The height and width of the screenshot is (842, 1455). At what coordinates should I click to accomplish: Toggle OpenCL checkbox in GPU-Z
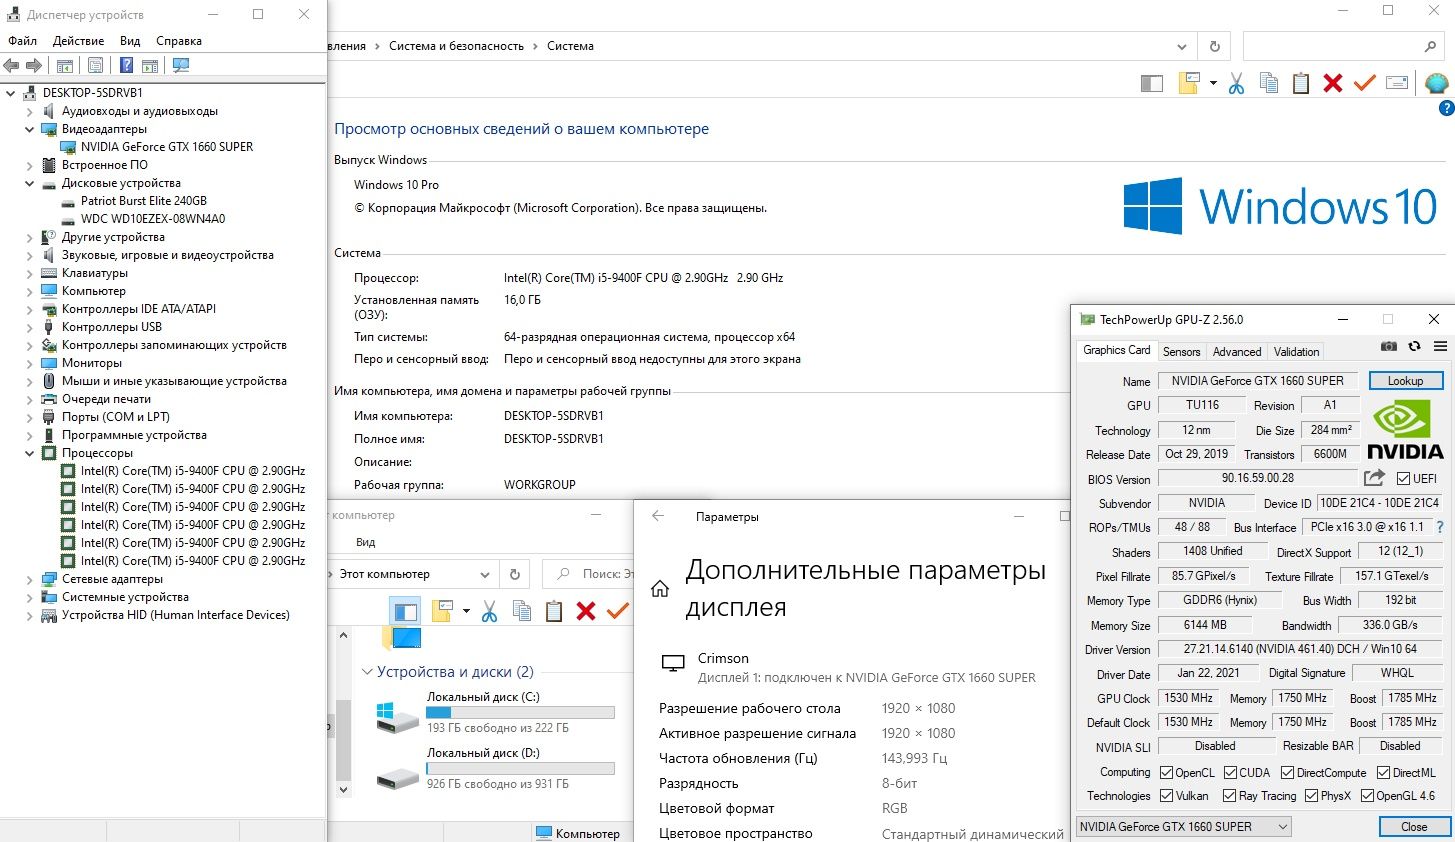tap(1166, 772)
